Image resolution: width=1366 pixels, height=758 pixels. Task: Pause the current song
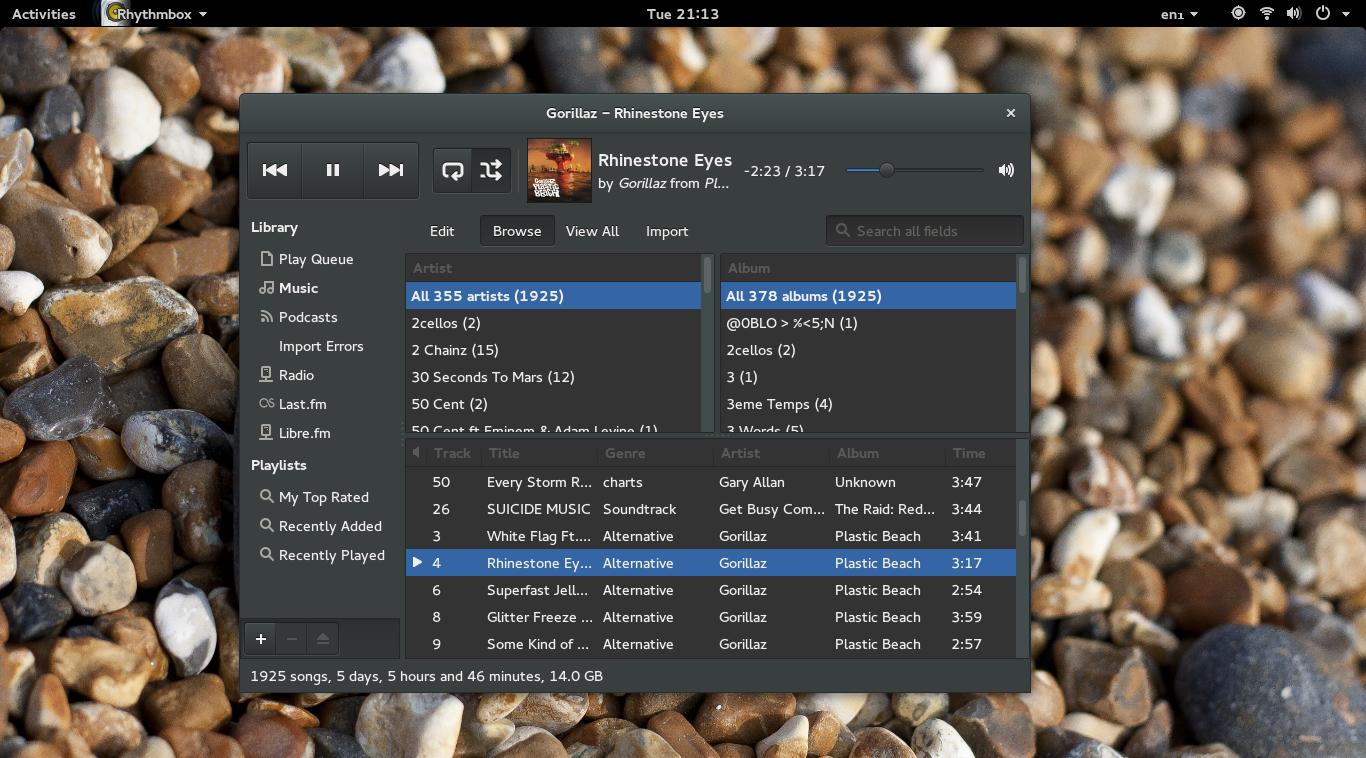[333, 170]
